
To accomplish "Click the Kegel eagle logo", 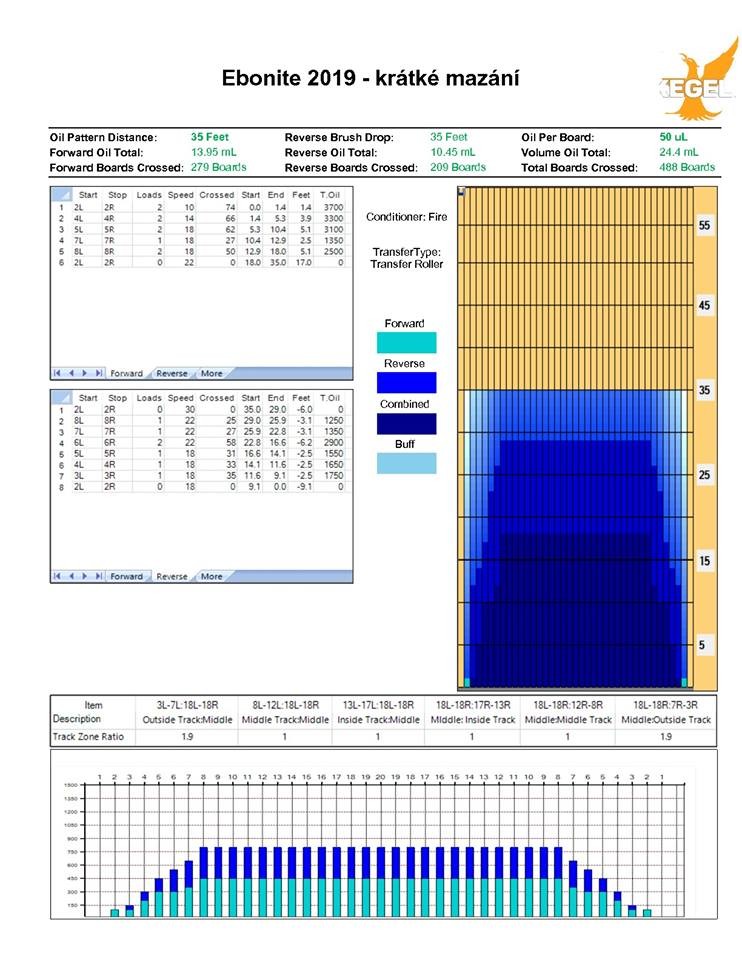I will point(699,80).
